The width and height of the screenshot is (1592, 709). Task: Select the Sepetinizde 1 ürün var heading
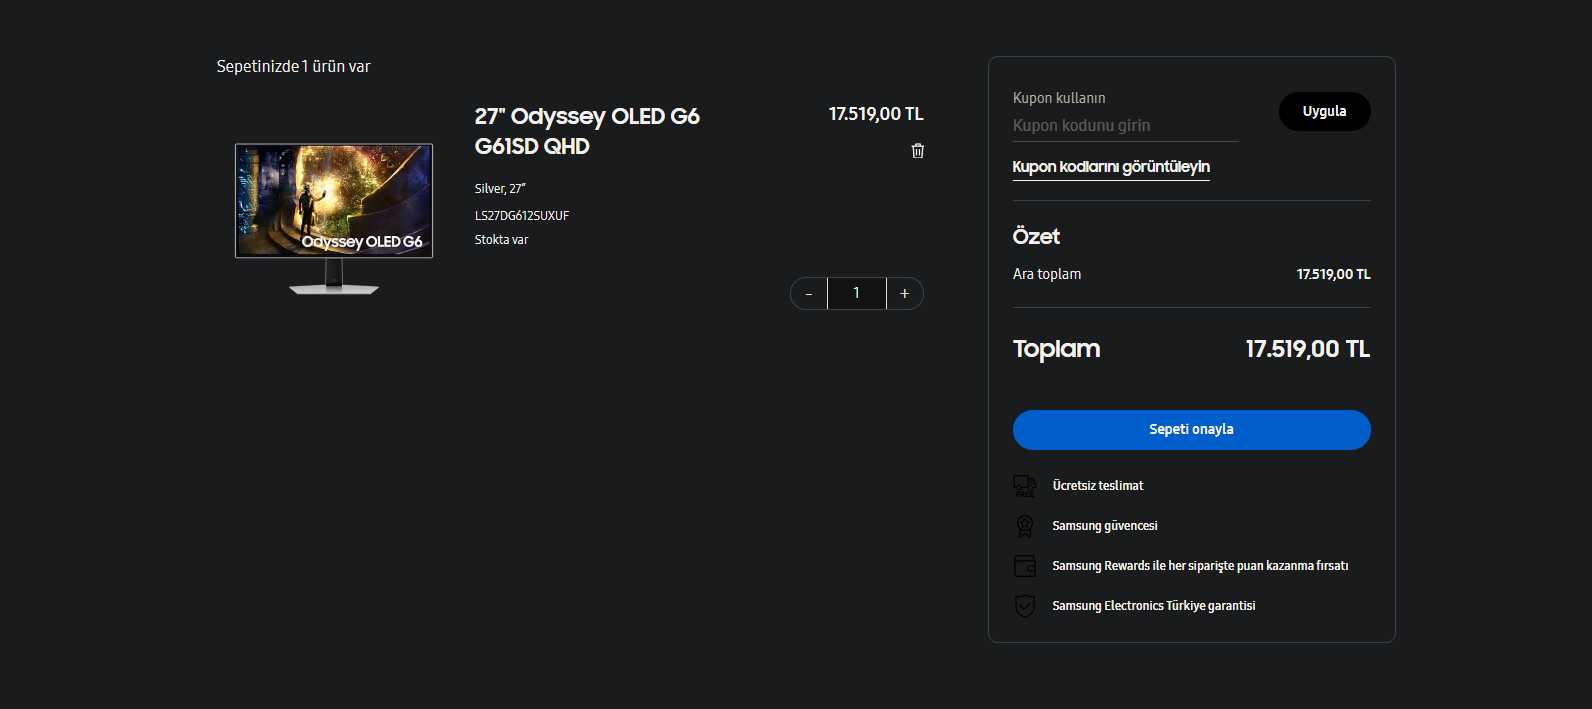point(293,67)
